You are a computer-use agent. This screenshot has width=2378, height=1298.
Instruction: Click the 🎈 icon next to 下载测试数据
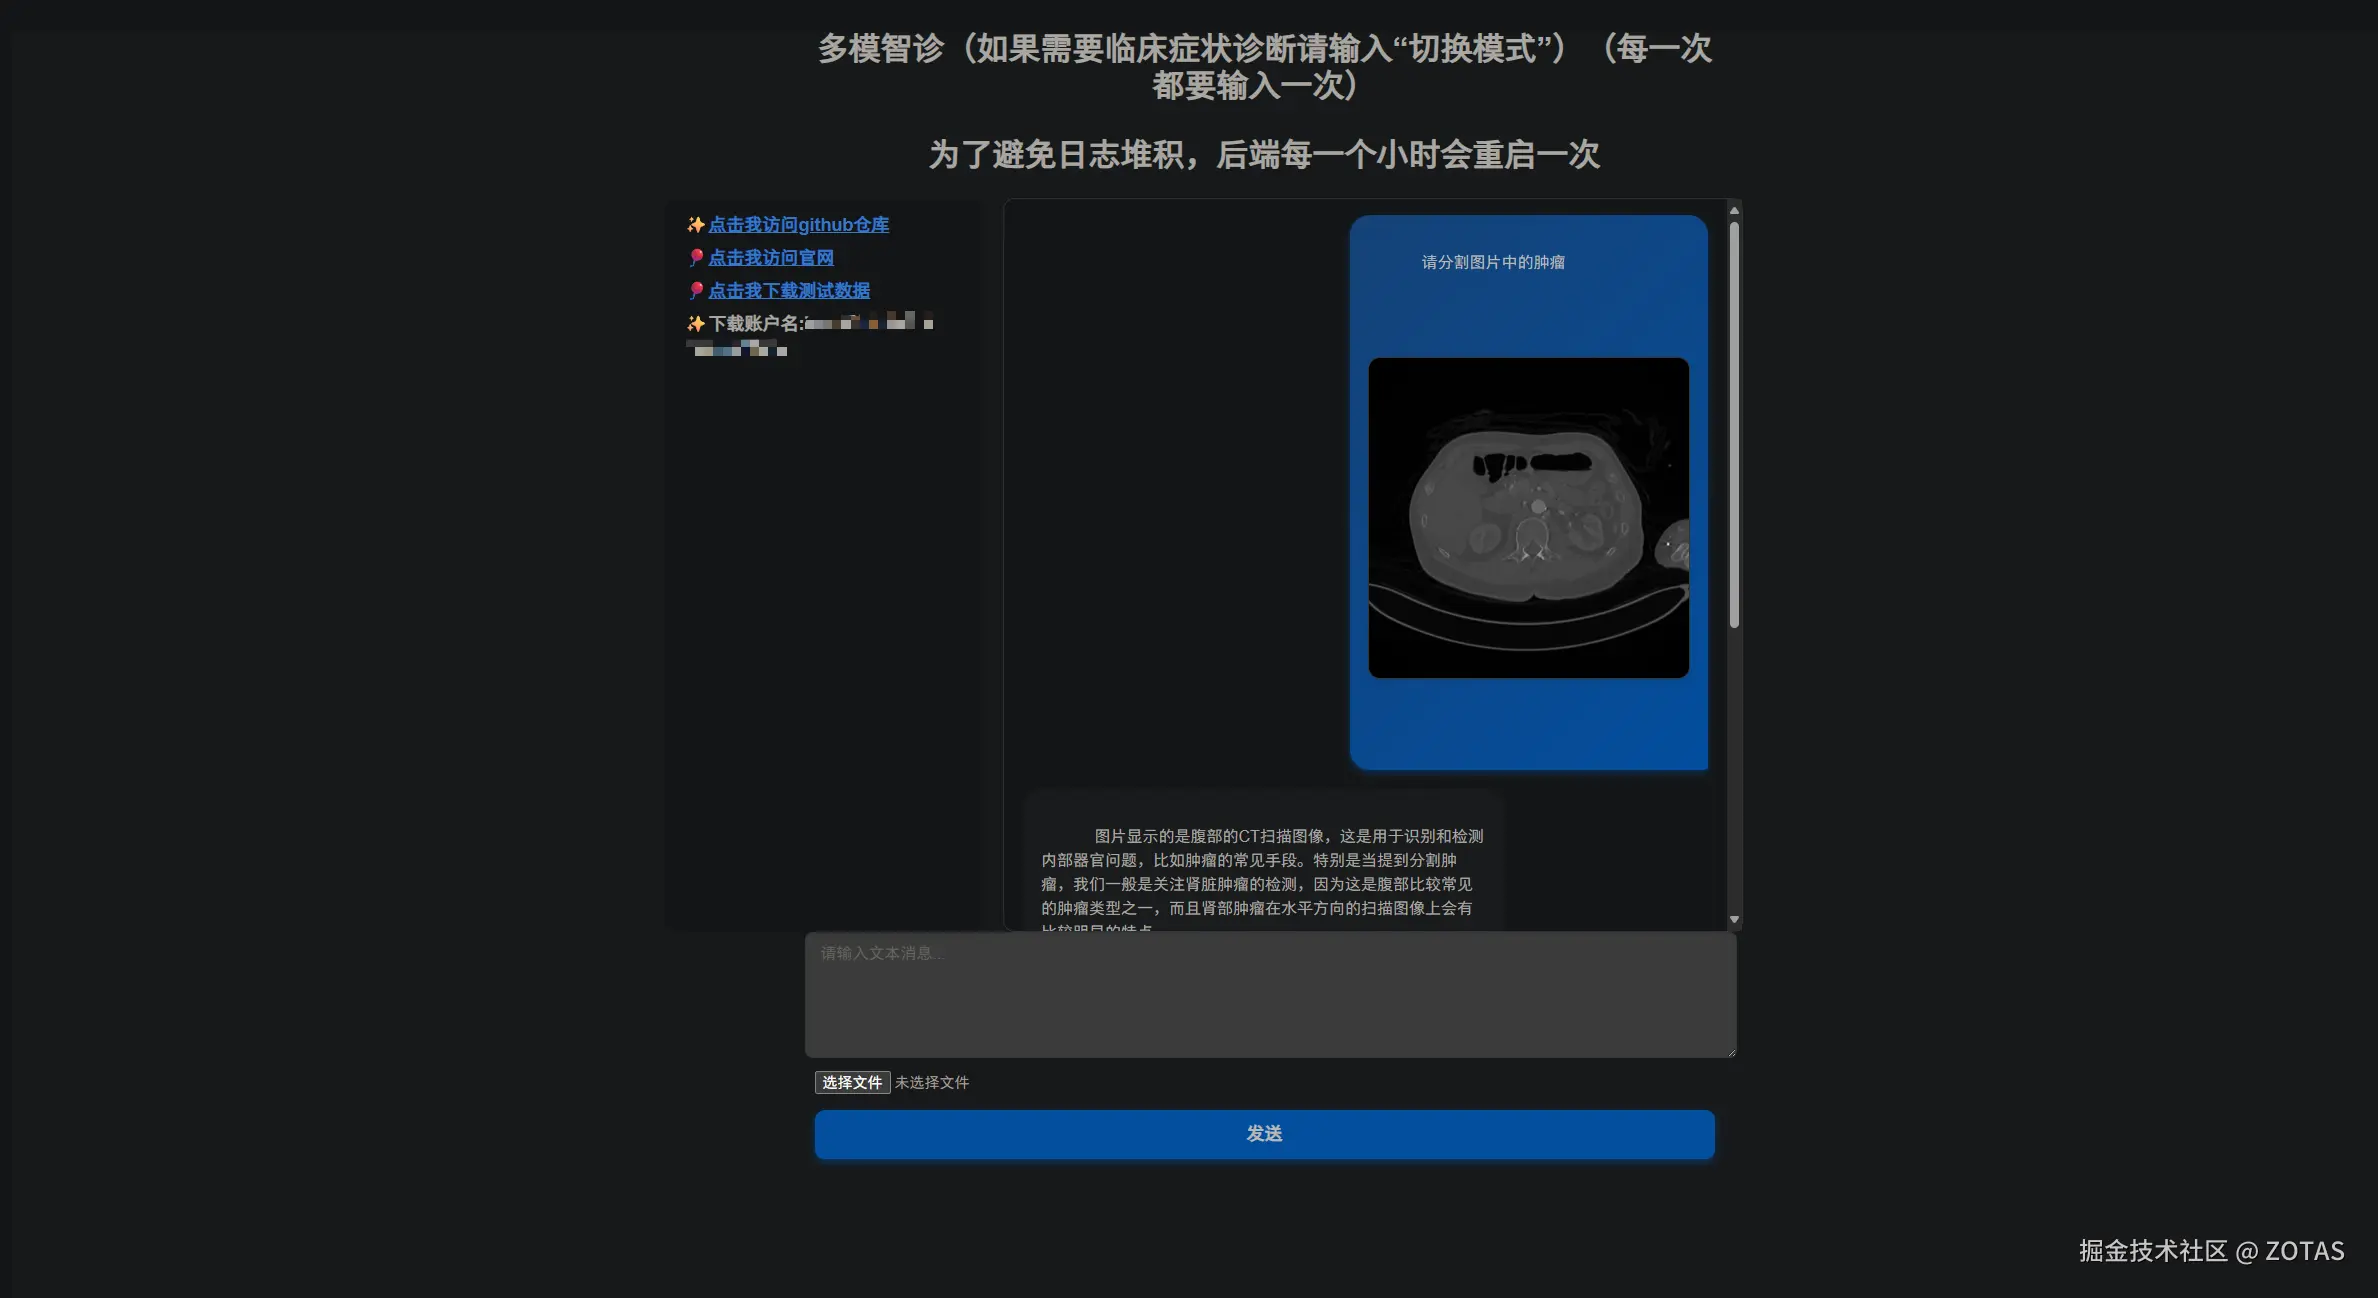696,290
